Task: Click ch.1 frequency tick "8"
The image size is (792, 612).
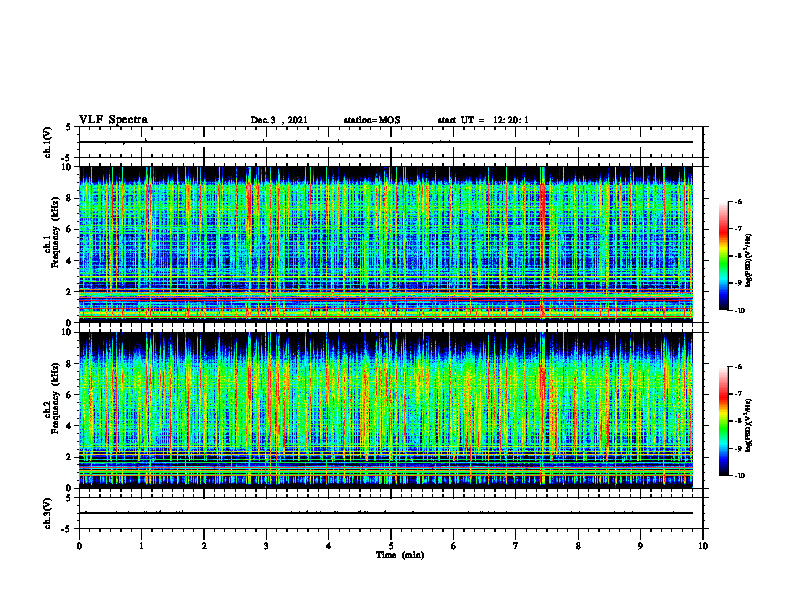Action: pyautogui.click(x=69, y=198)
